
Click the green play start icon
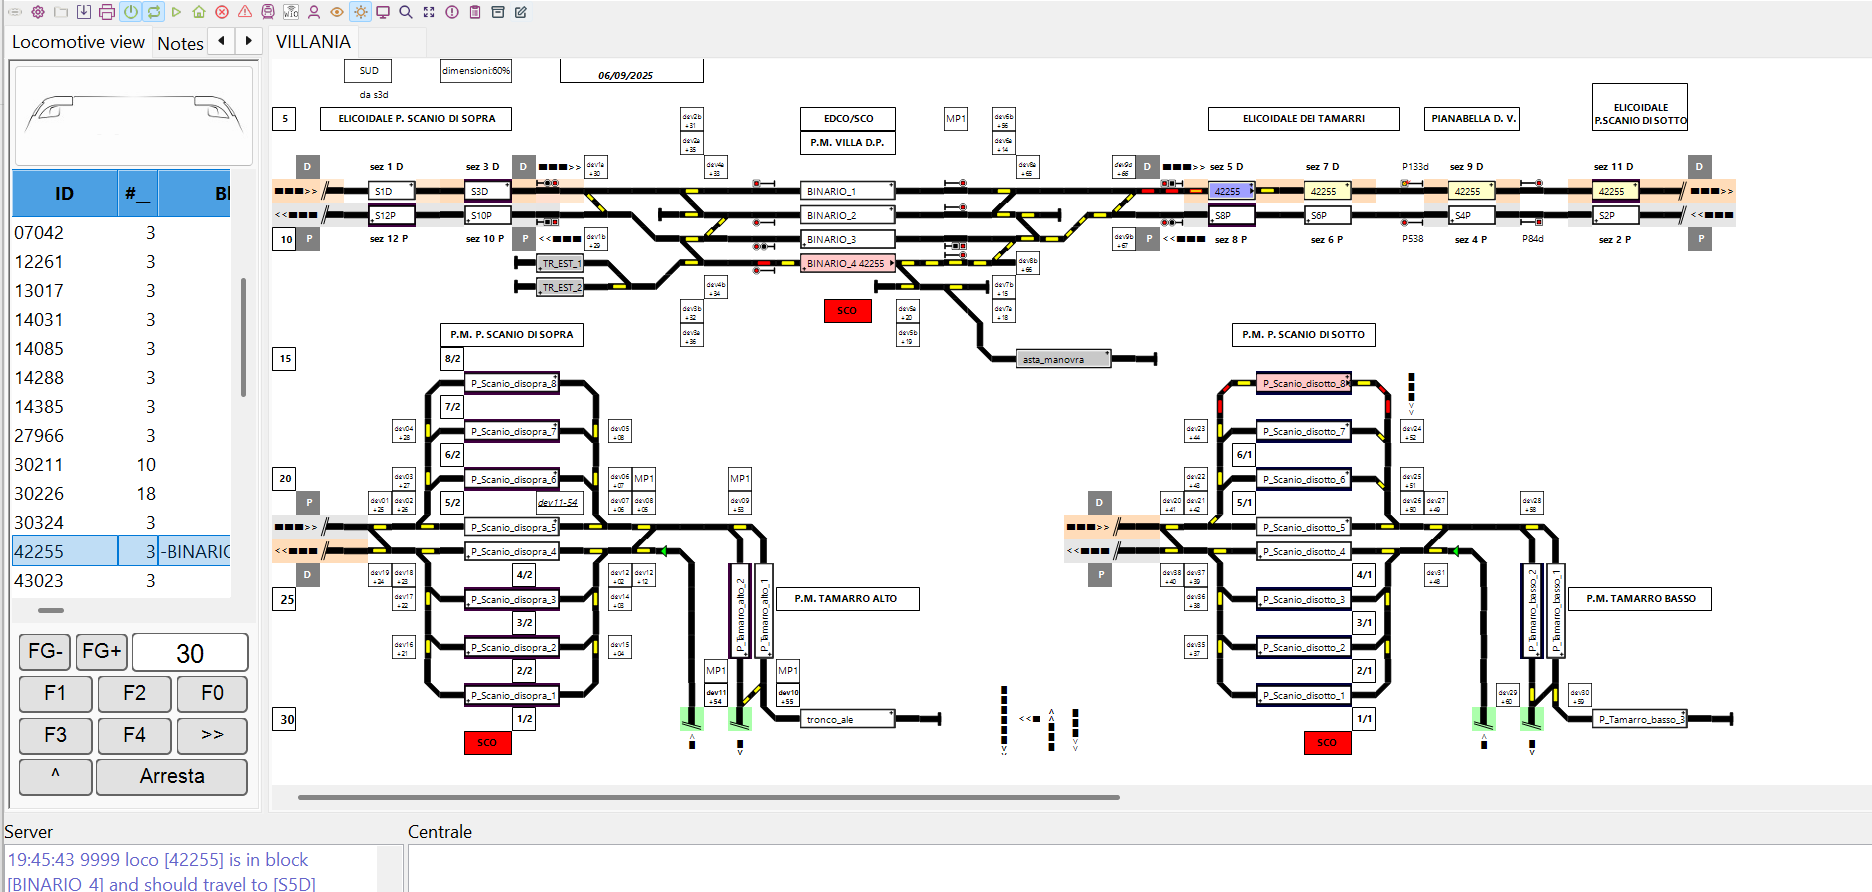click(176, 12)
